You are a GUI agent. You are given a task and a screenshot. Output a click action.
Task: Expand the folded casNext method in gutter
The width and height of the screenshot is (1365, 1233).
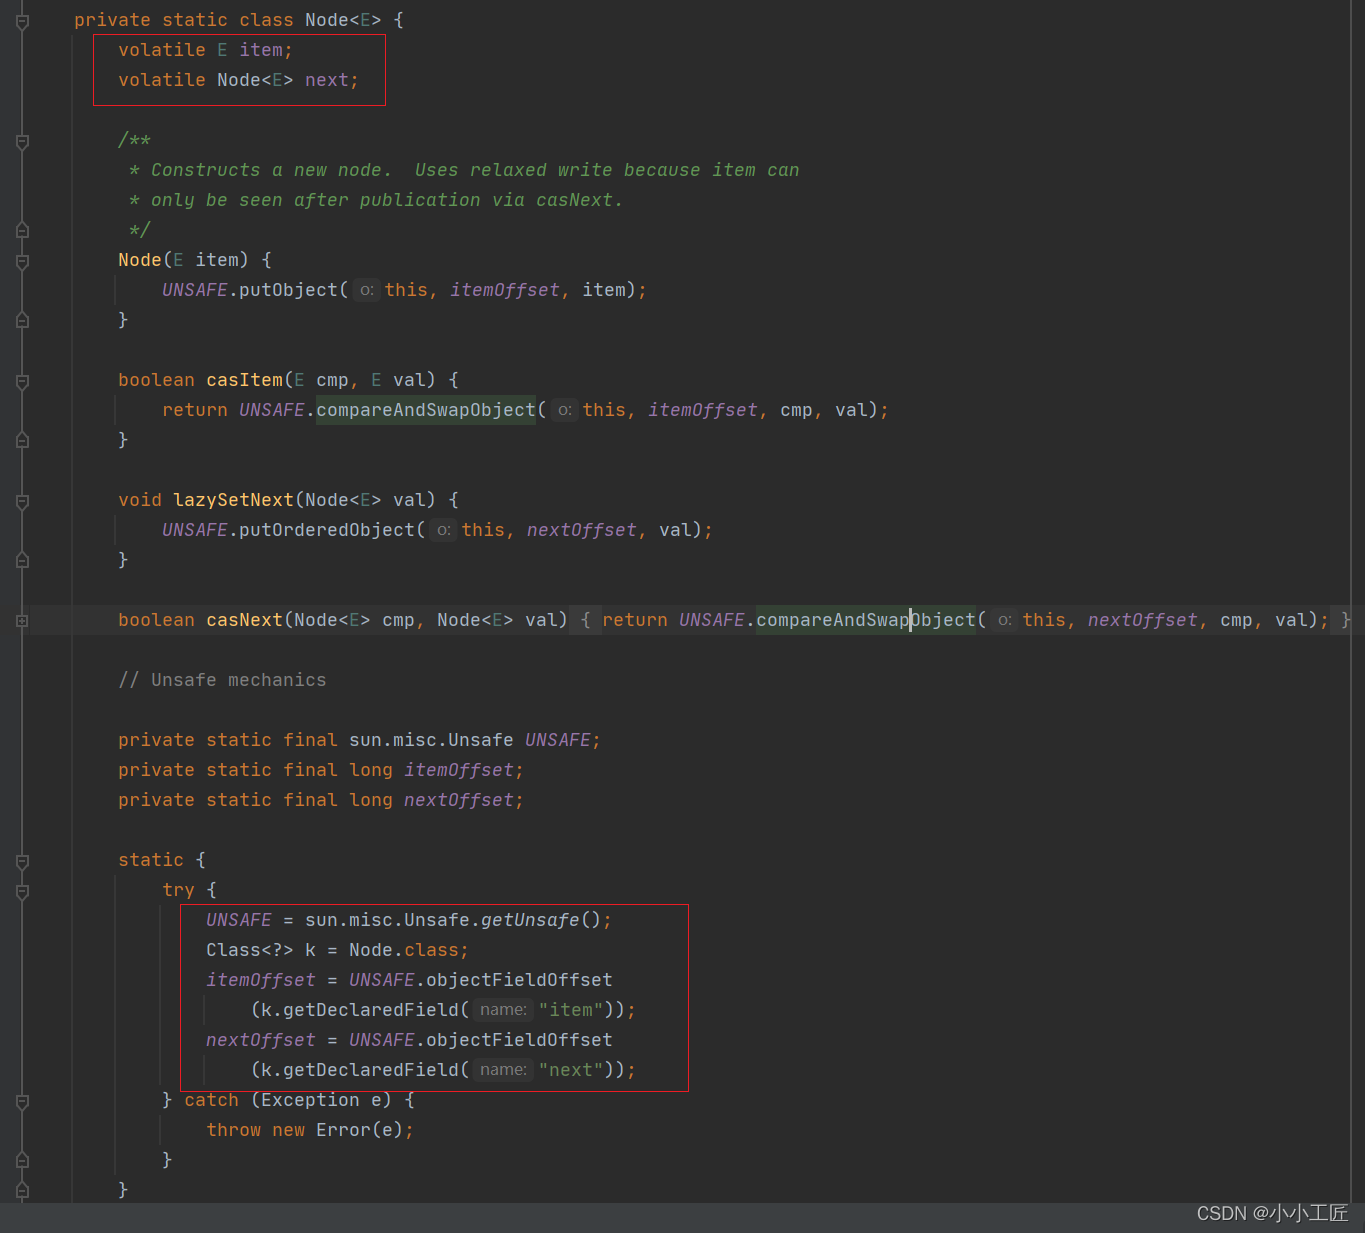click(x=22, y=621)
